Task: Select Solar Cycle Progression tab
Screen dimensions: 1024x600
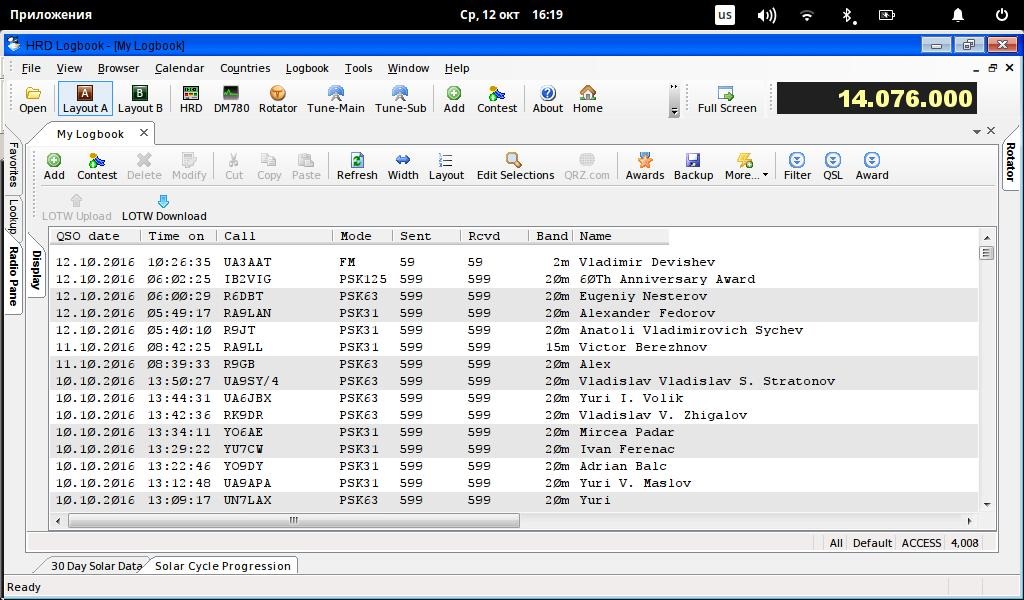Action: coord(223,566)
